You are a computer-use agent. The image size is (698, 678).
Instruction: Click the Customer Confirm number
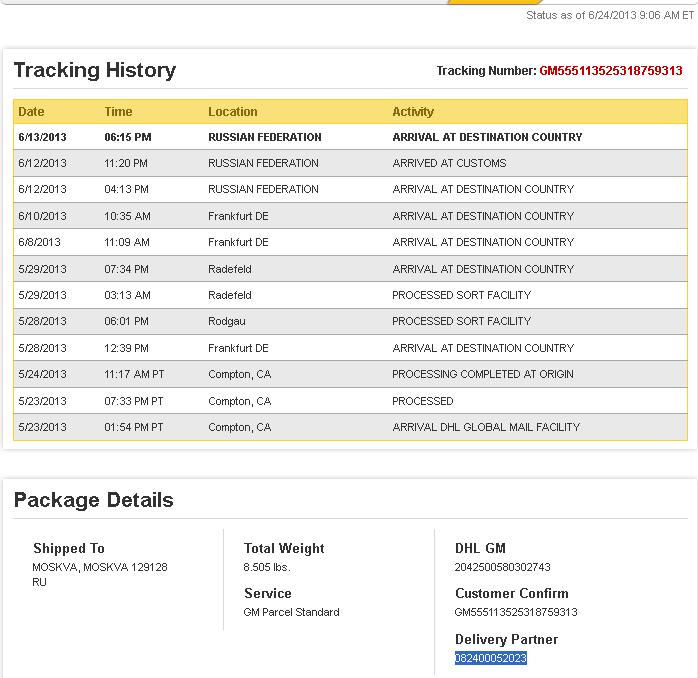(x=516, y=612)
